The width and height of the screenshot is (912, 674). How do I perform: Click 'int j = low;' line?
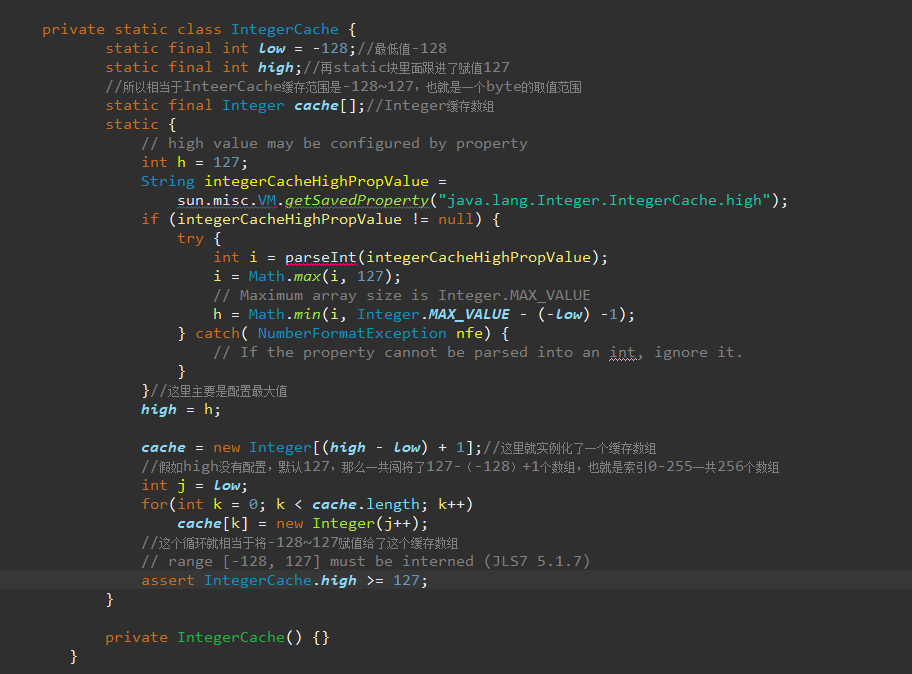[194, 485]
